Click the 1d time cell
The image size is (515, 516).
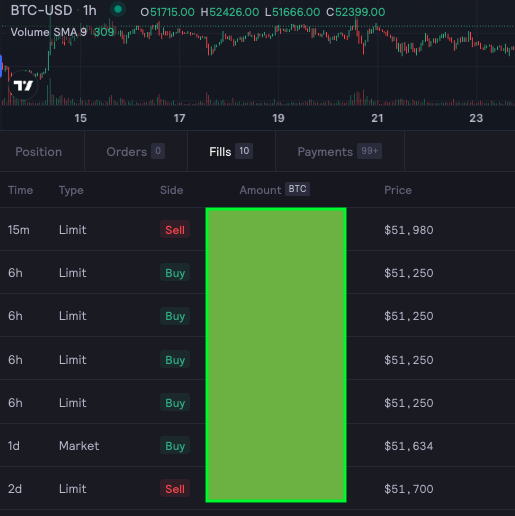point(14,446)
